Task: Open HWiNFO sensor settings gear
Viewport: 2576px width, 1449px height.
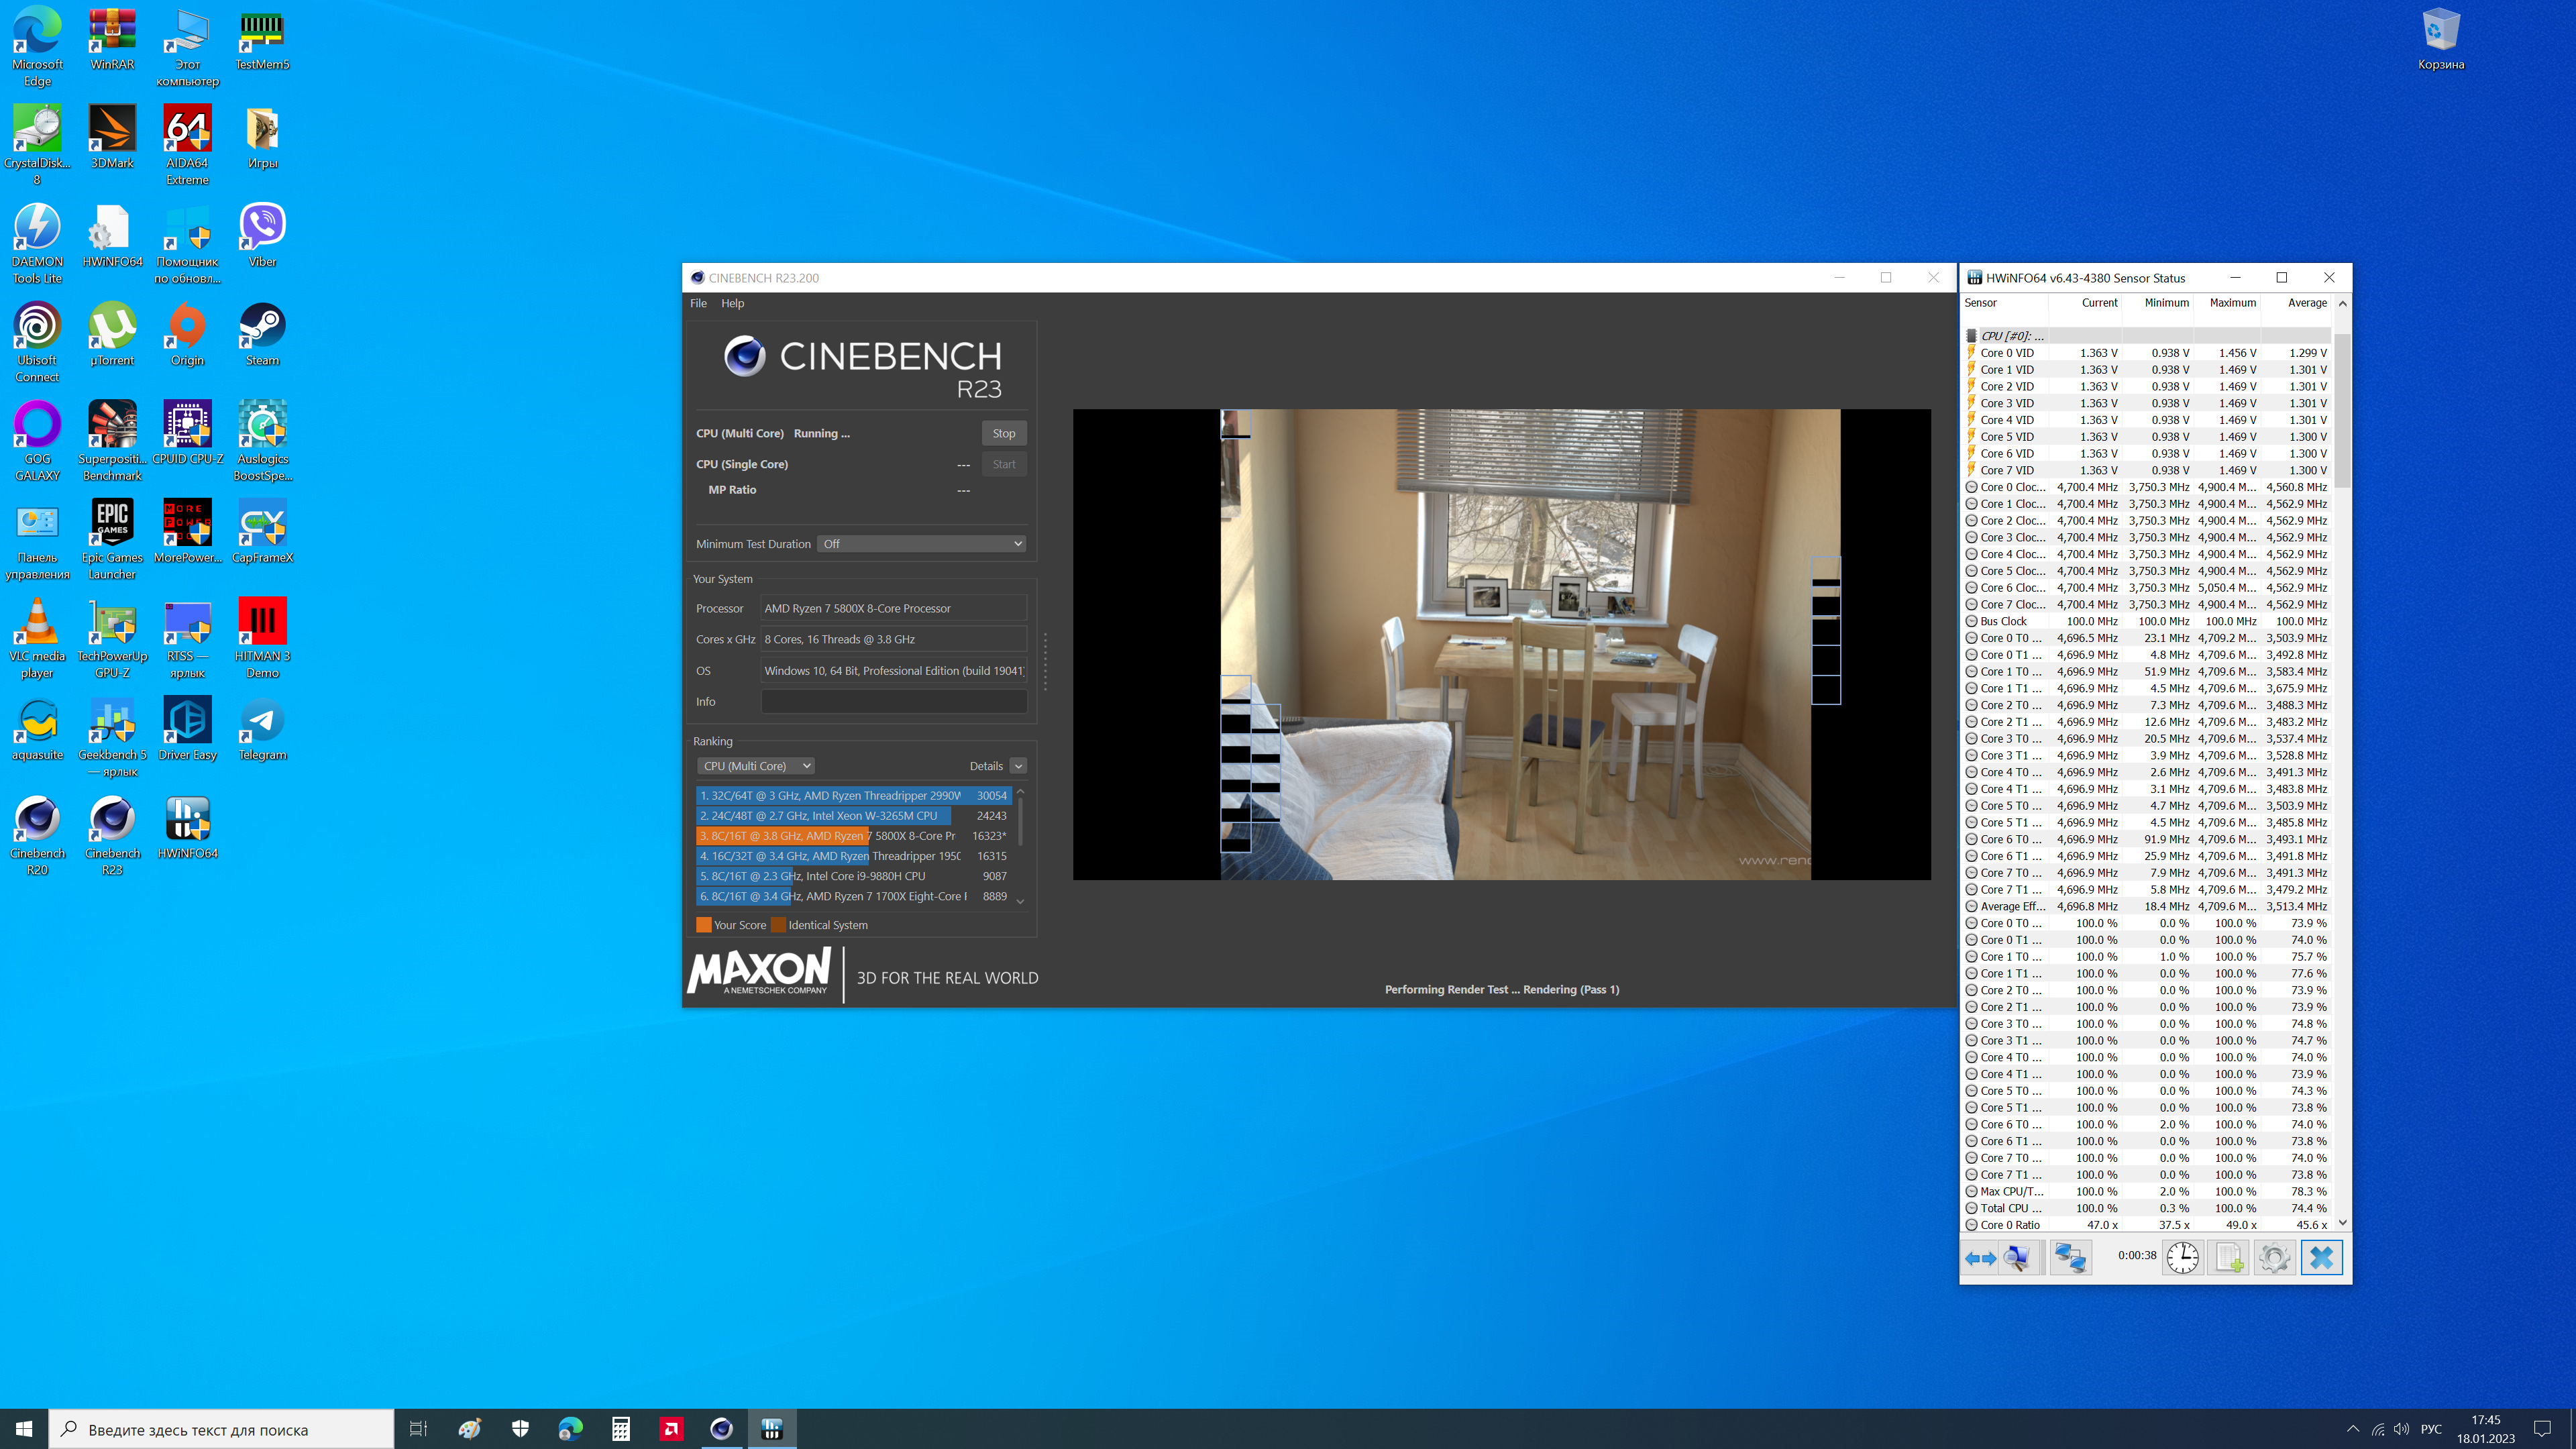Action: (2274, 1258)
